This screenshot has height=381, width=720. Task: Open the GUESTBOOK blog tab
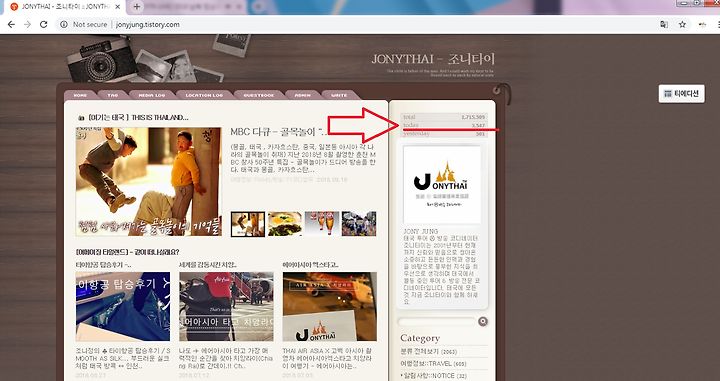coord(259,95)
